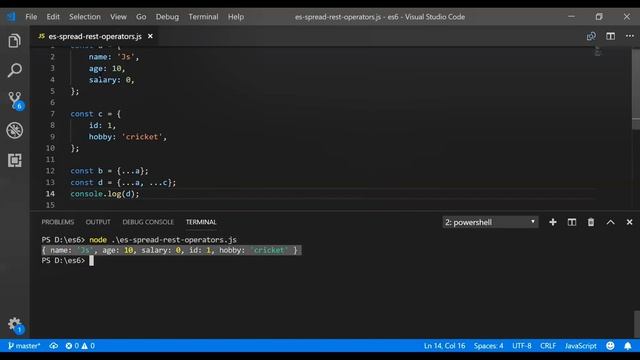Open the Debug menu
This screenshot has width=640, height=360.
point(167,17)
